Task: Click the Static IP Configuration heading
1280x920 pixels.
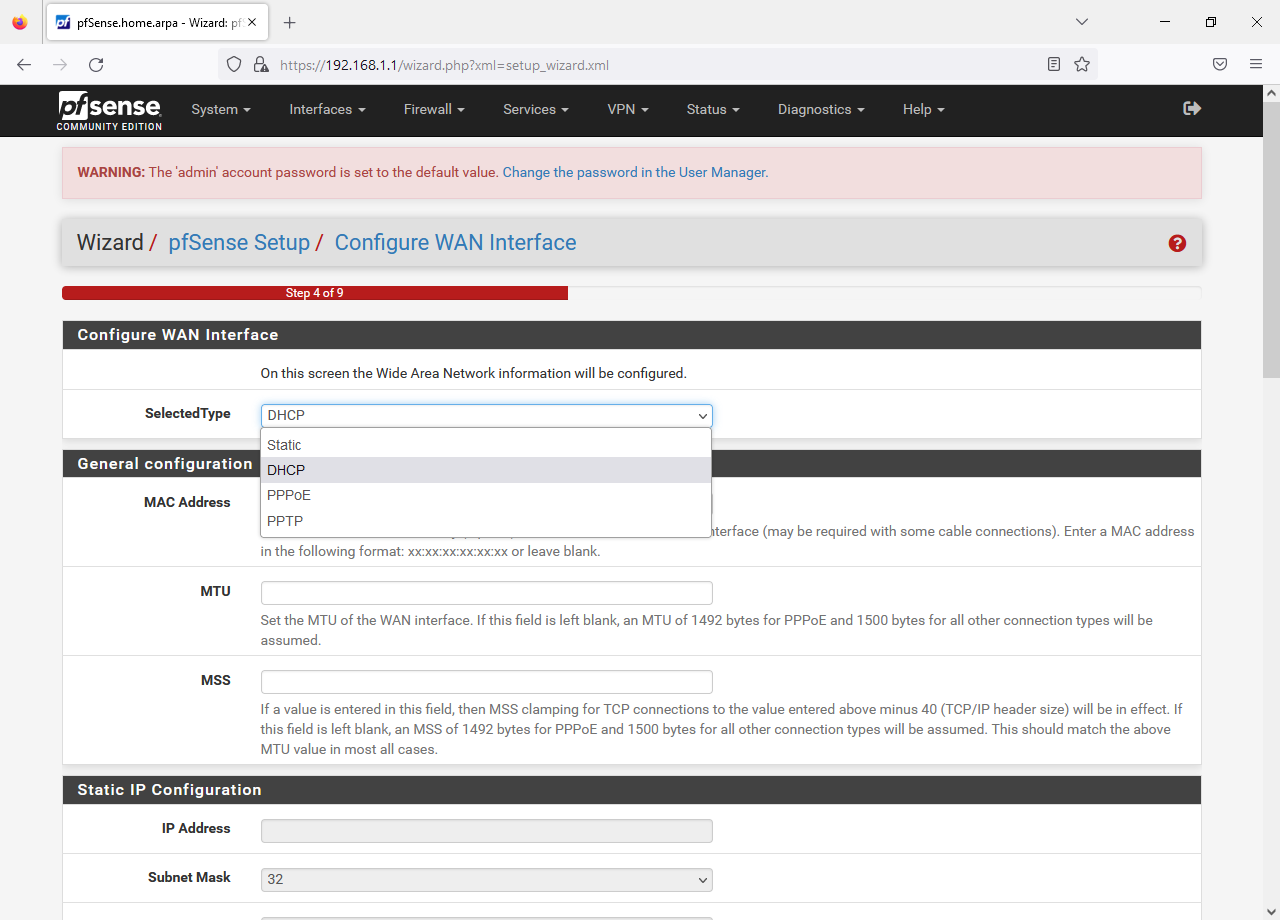Action: 169,790
